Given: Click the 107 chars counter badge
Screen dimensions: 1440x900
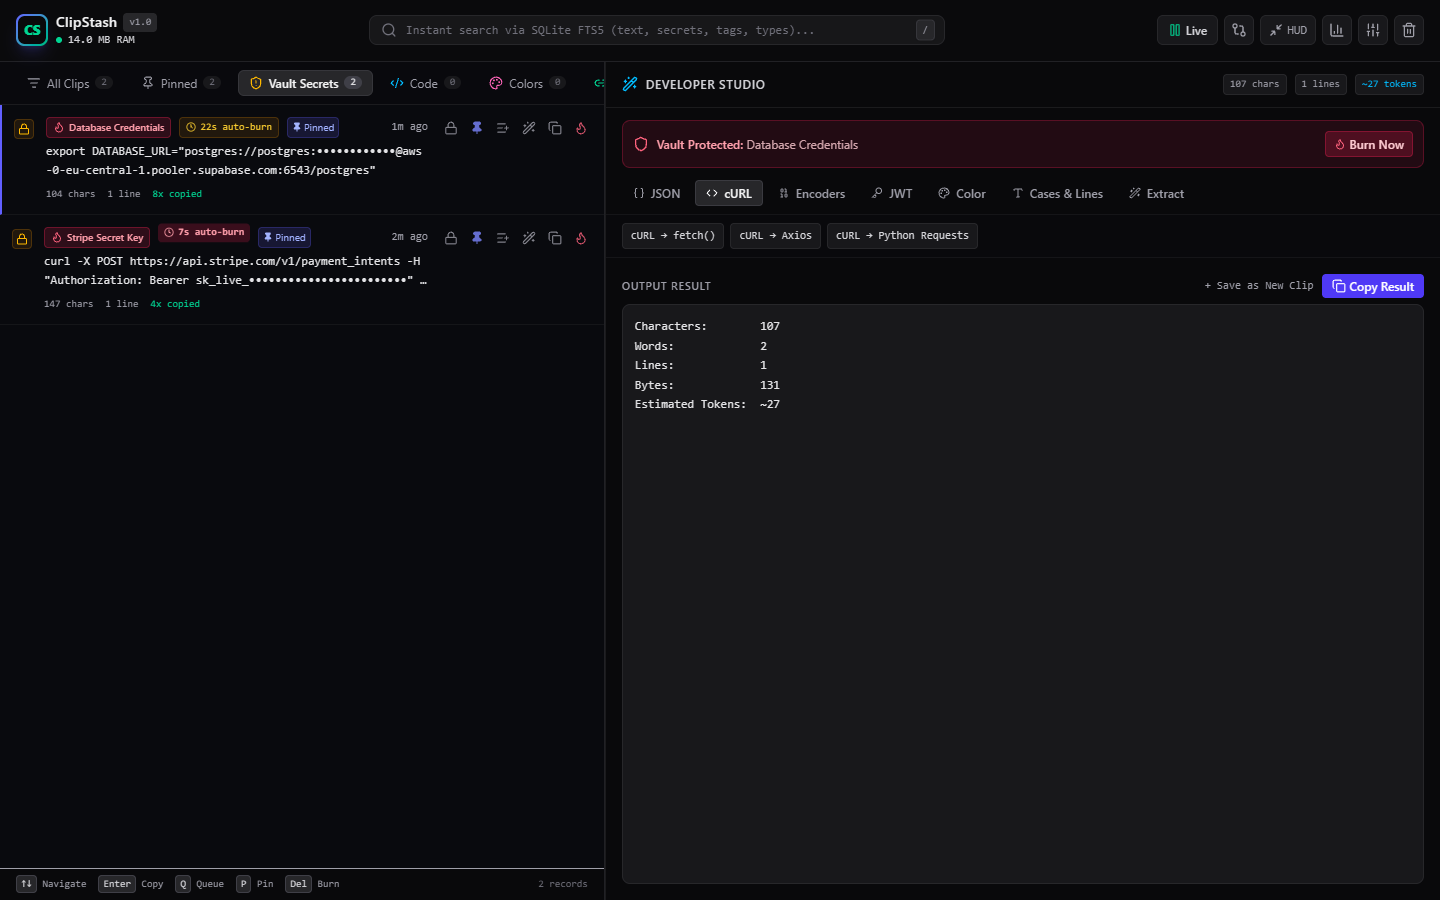Looking at the screenshot, I should tap(1255, 84).
